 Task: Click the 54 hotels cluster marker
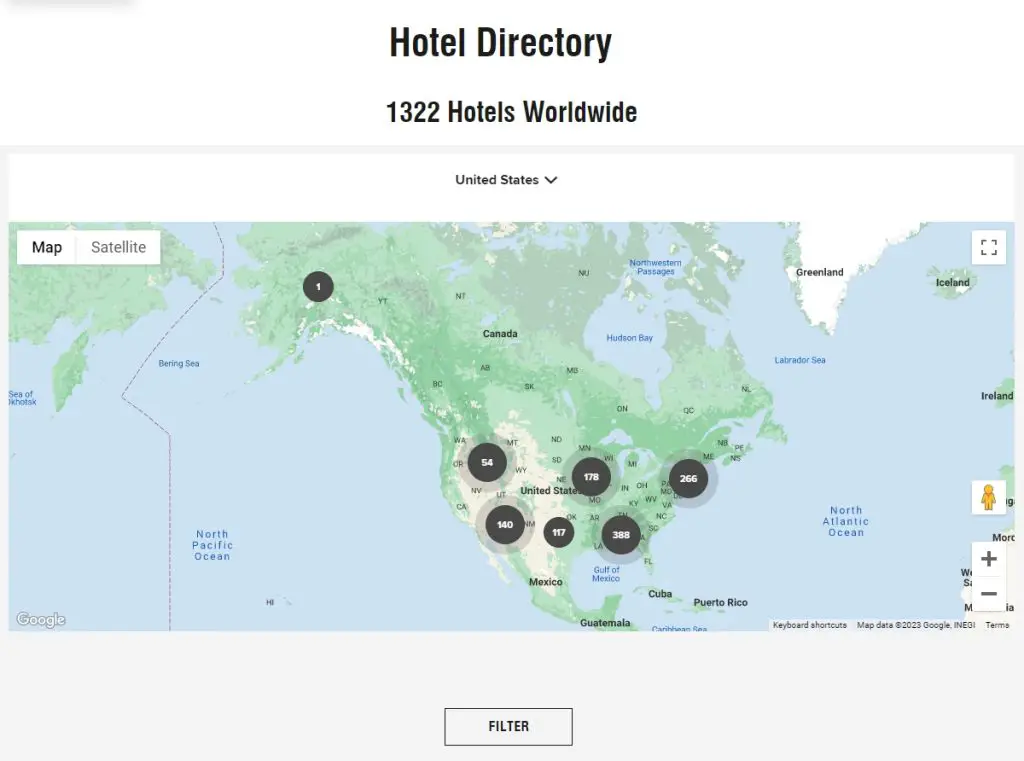(487, 462)
